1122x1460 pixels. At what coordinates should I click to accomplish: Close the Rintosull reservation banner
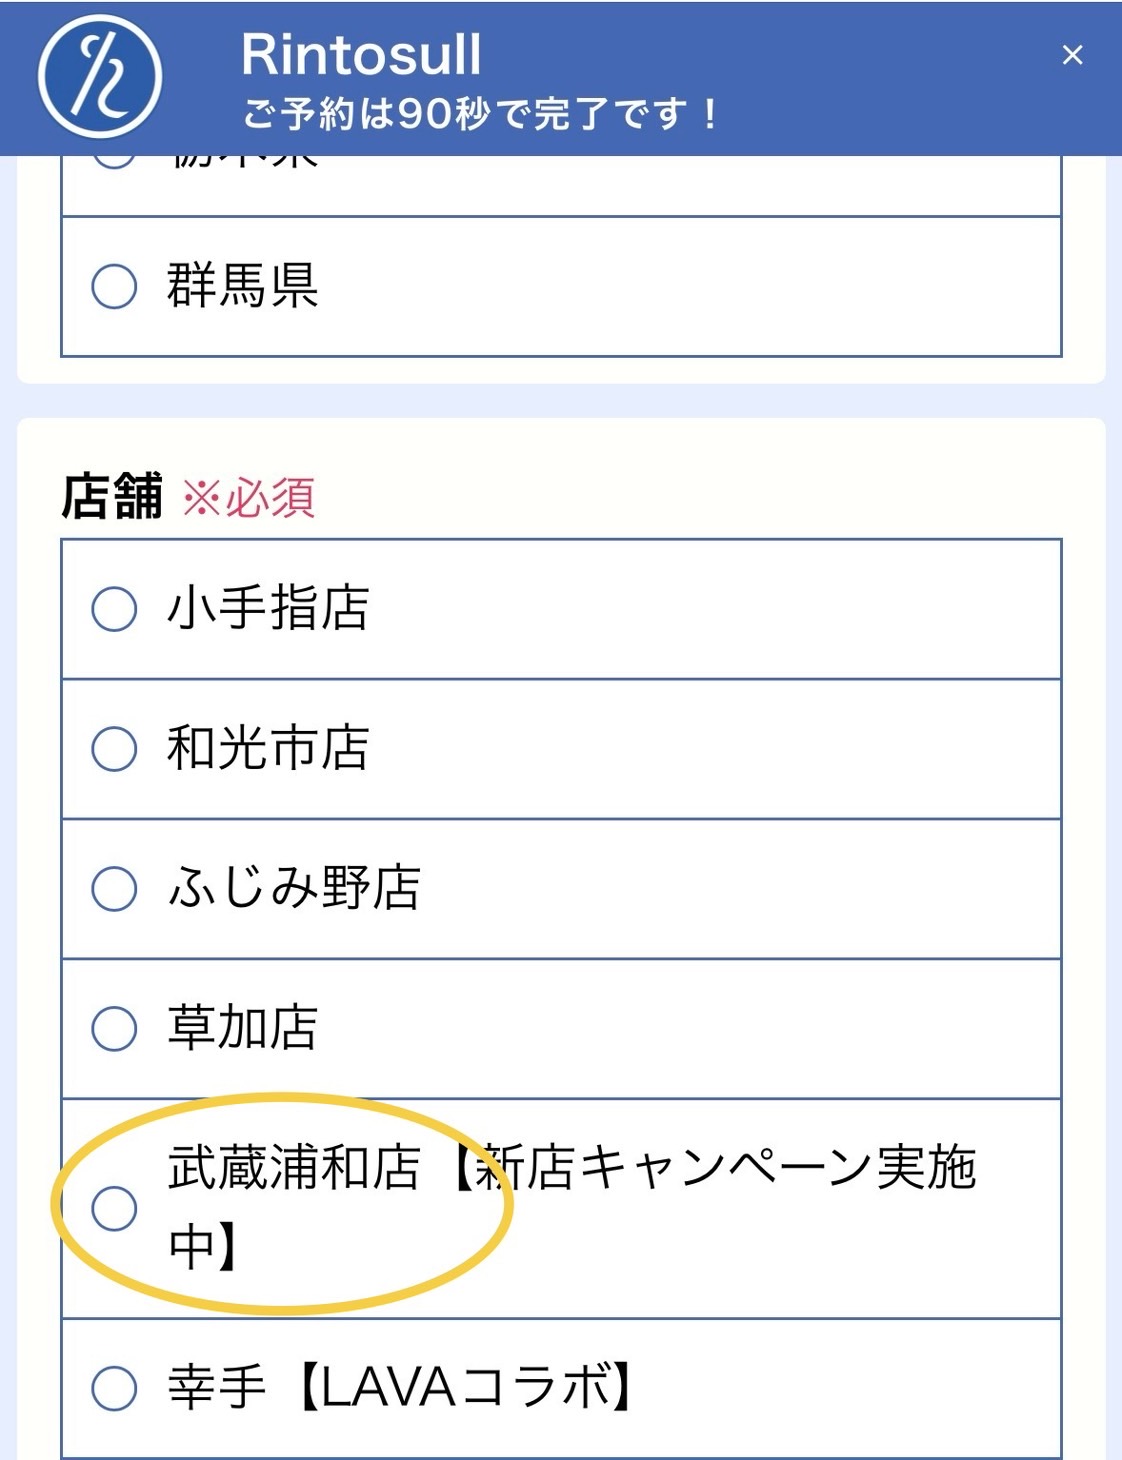click(1072, 55)
